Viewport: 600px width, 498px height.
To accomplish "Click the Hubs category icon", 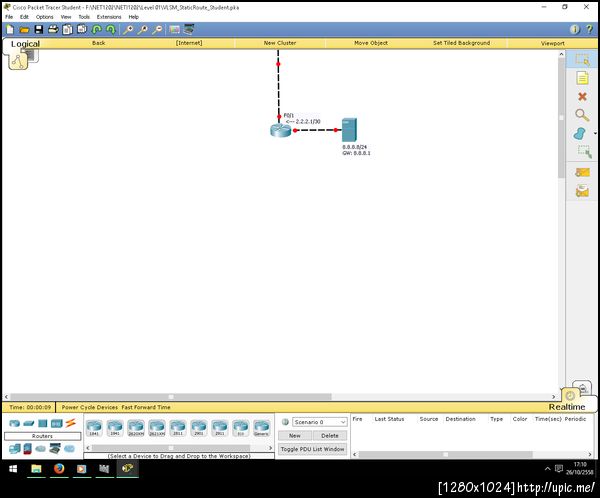I will pyautogui.click(x=42, y=423).
